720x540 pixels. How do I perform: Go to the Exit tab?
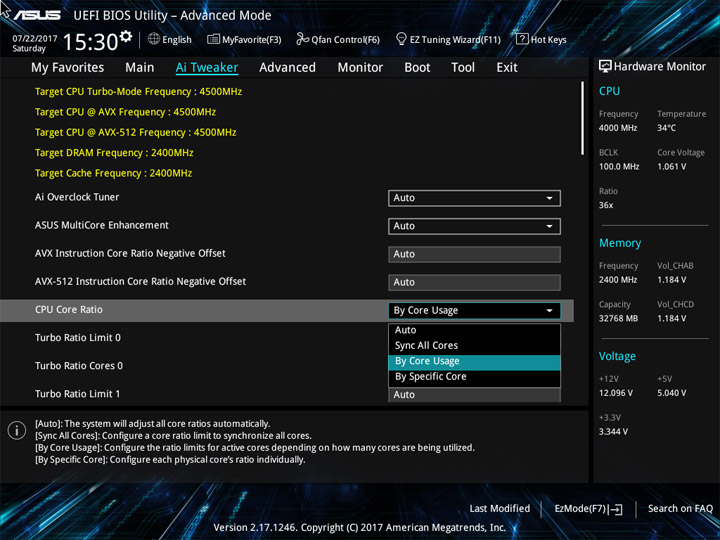[507, 68]
